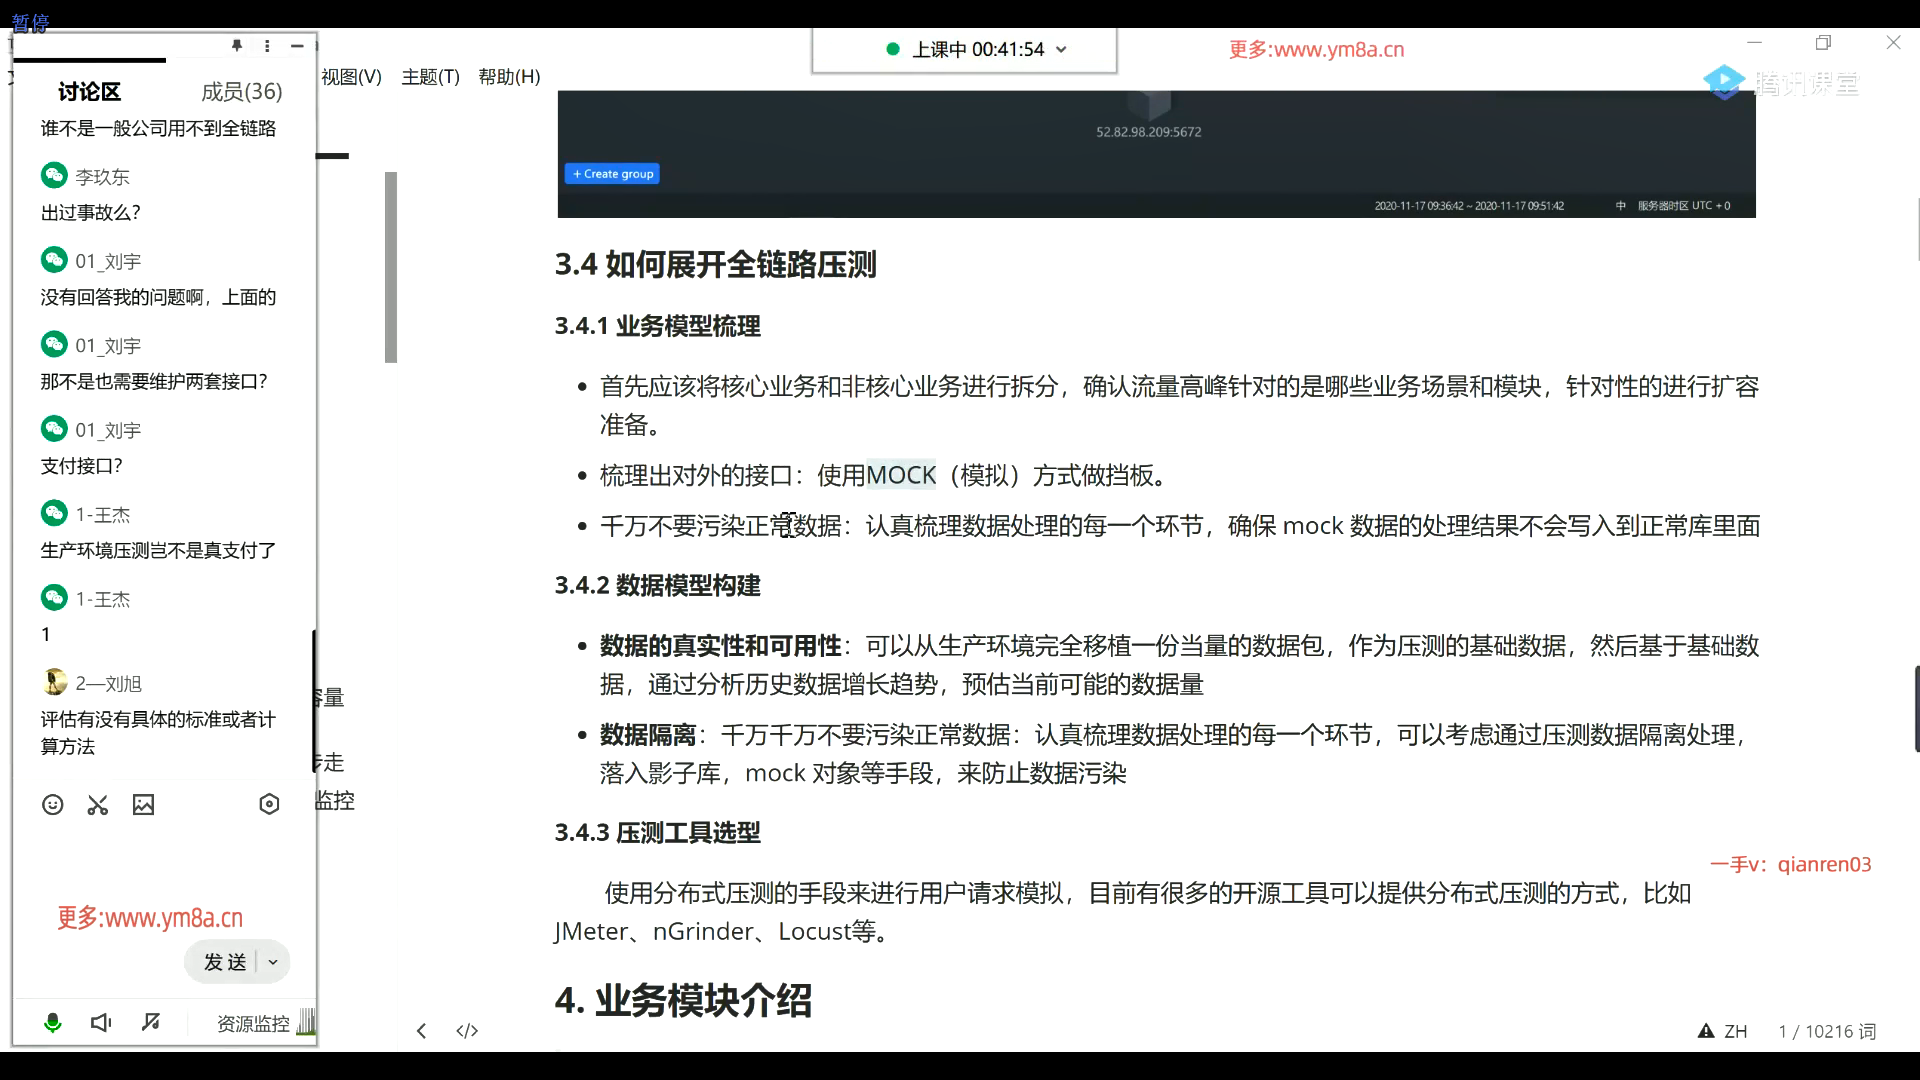Toggle the music sharing mode icon
Screen dimensions: 1920x1080
coord(151,1022)
